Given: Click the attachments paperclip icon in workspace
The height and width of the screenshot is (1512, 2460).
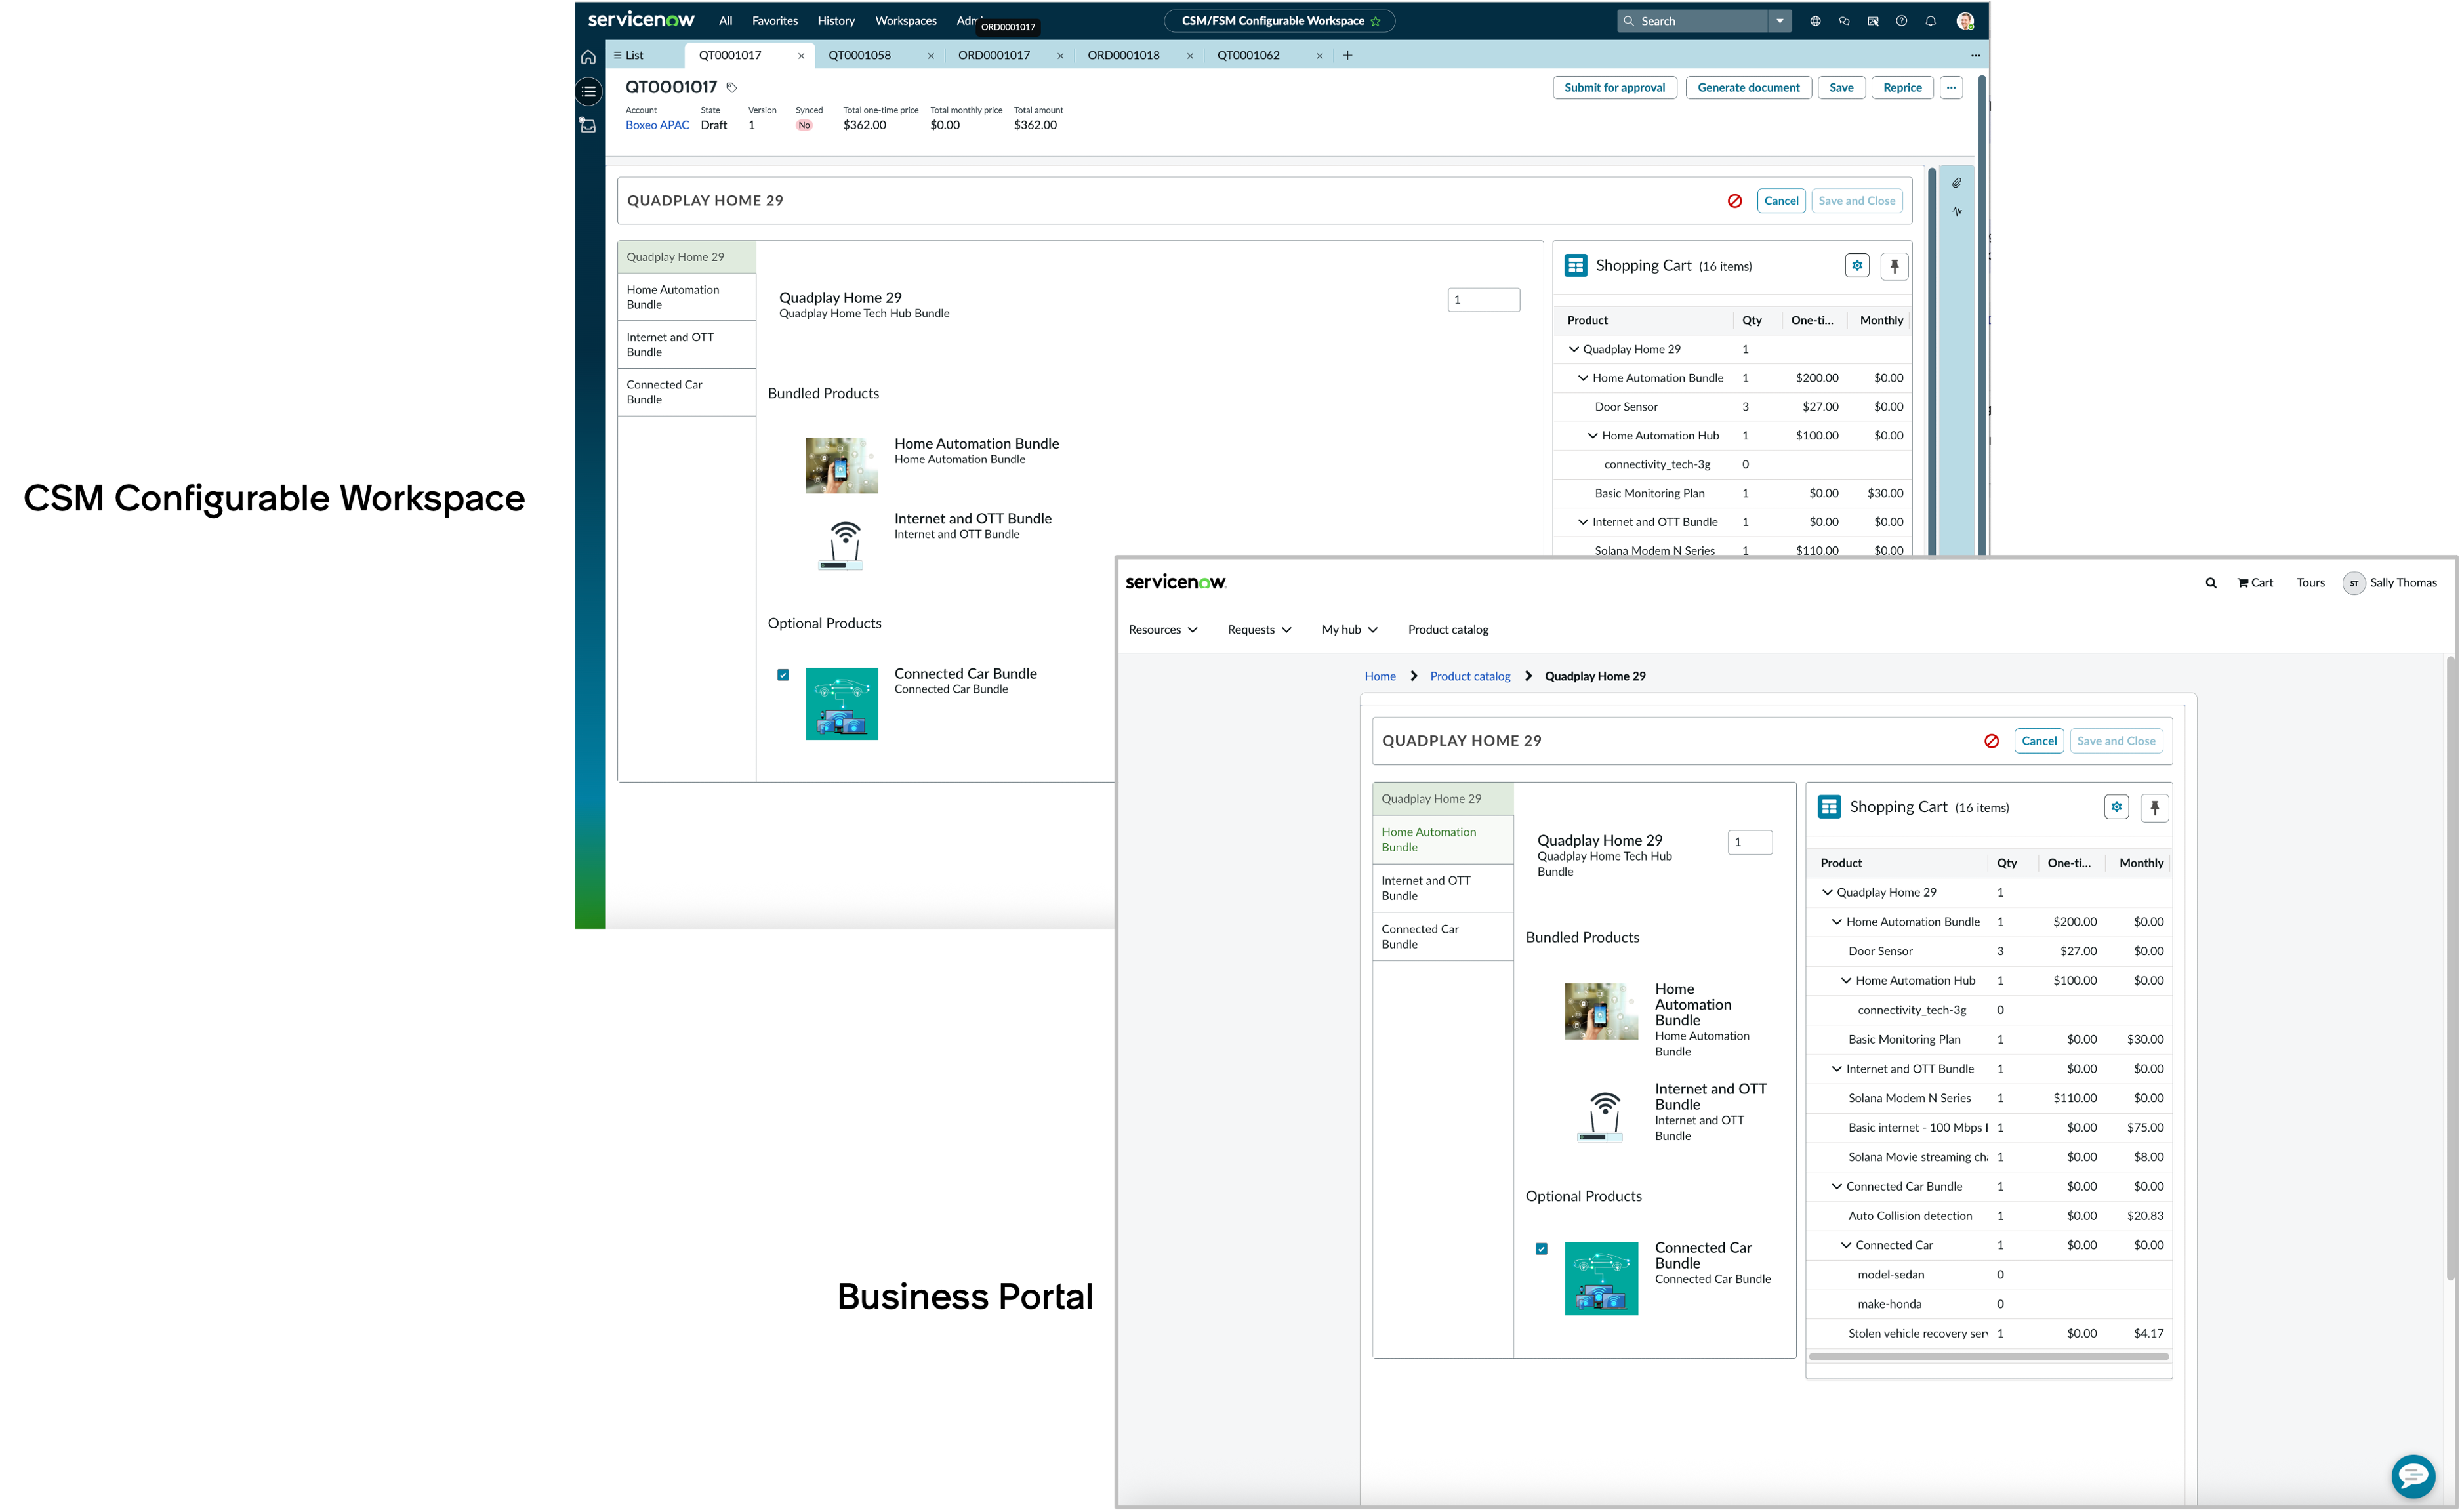Looking at the screenshot, I should [1957, 183].
